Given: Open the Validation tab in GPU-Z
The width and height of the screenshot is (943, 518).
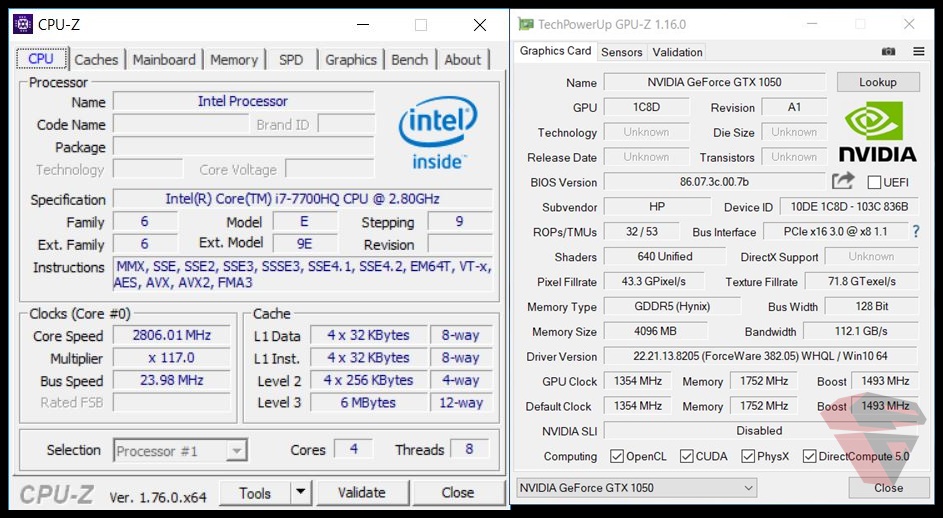Looking at the screenshot, I should point(677,52).
